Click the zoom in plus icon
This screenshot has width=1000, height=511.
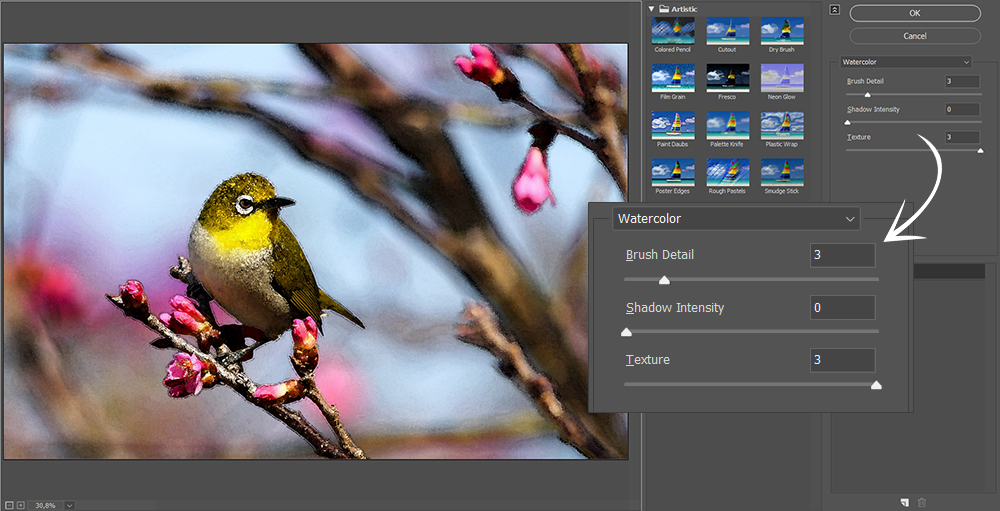[20, 505]
